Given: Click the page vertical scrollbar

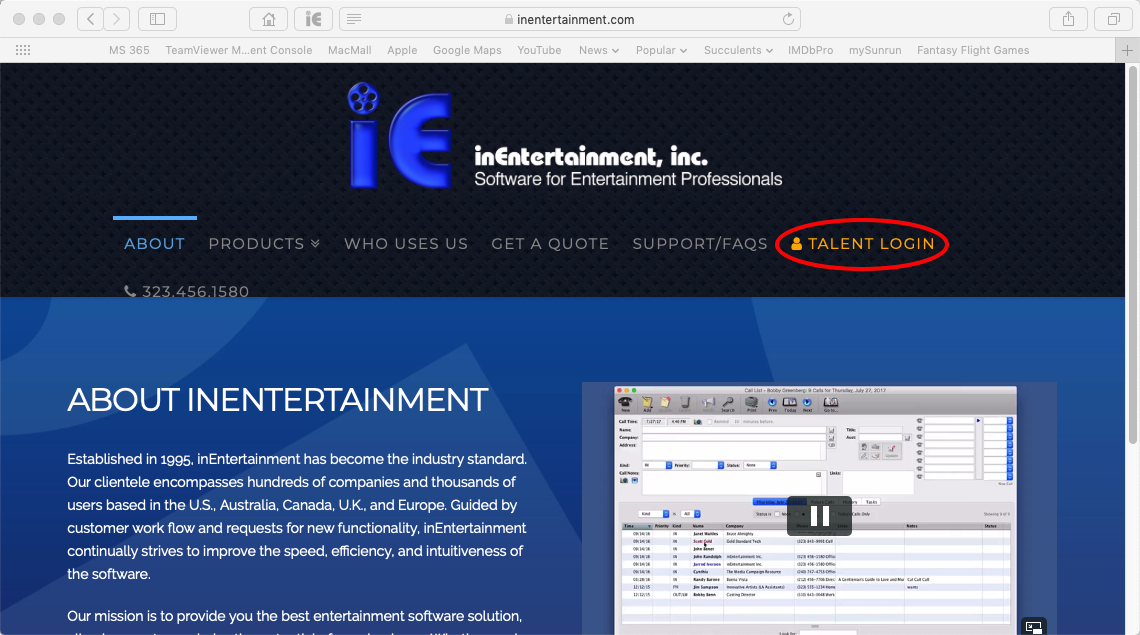Looking at the screenshot, I should (x=1132, y=255).
